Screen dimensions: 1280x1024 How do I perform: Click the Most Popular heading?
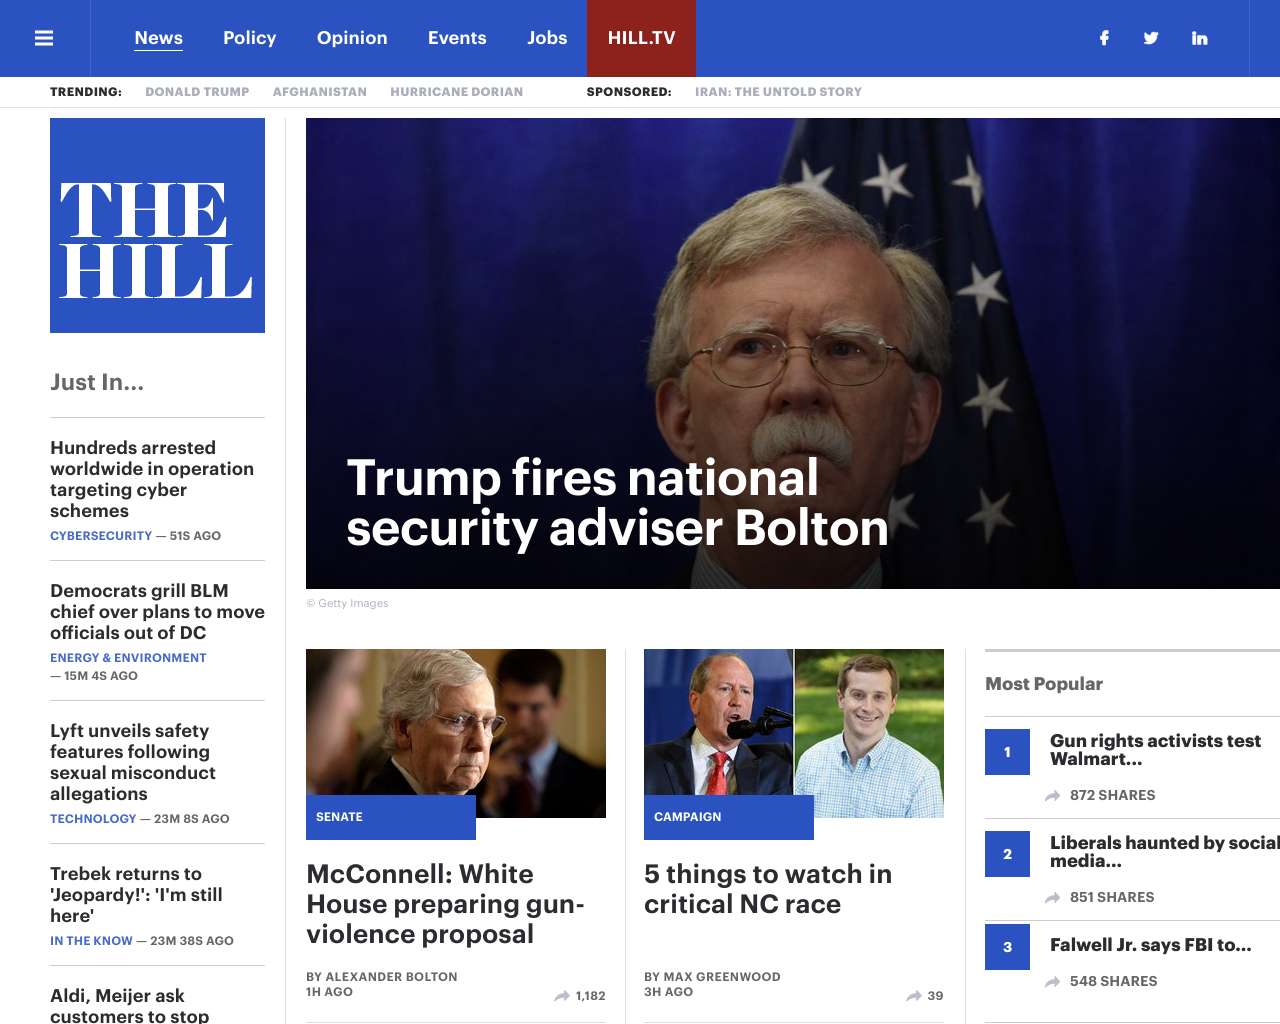[x=1044, y=684]
